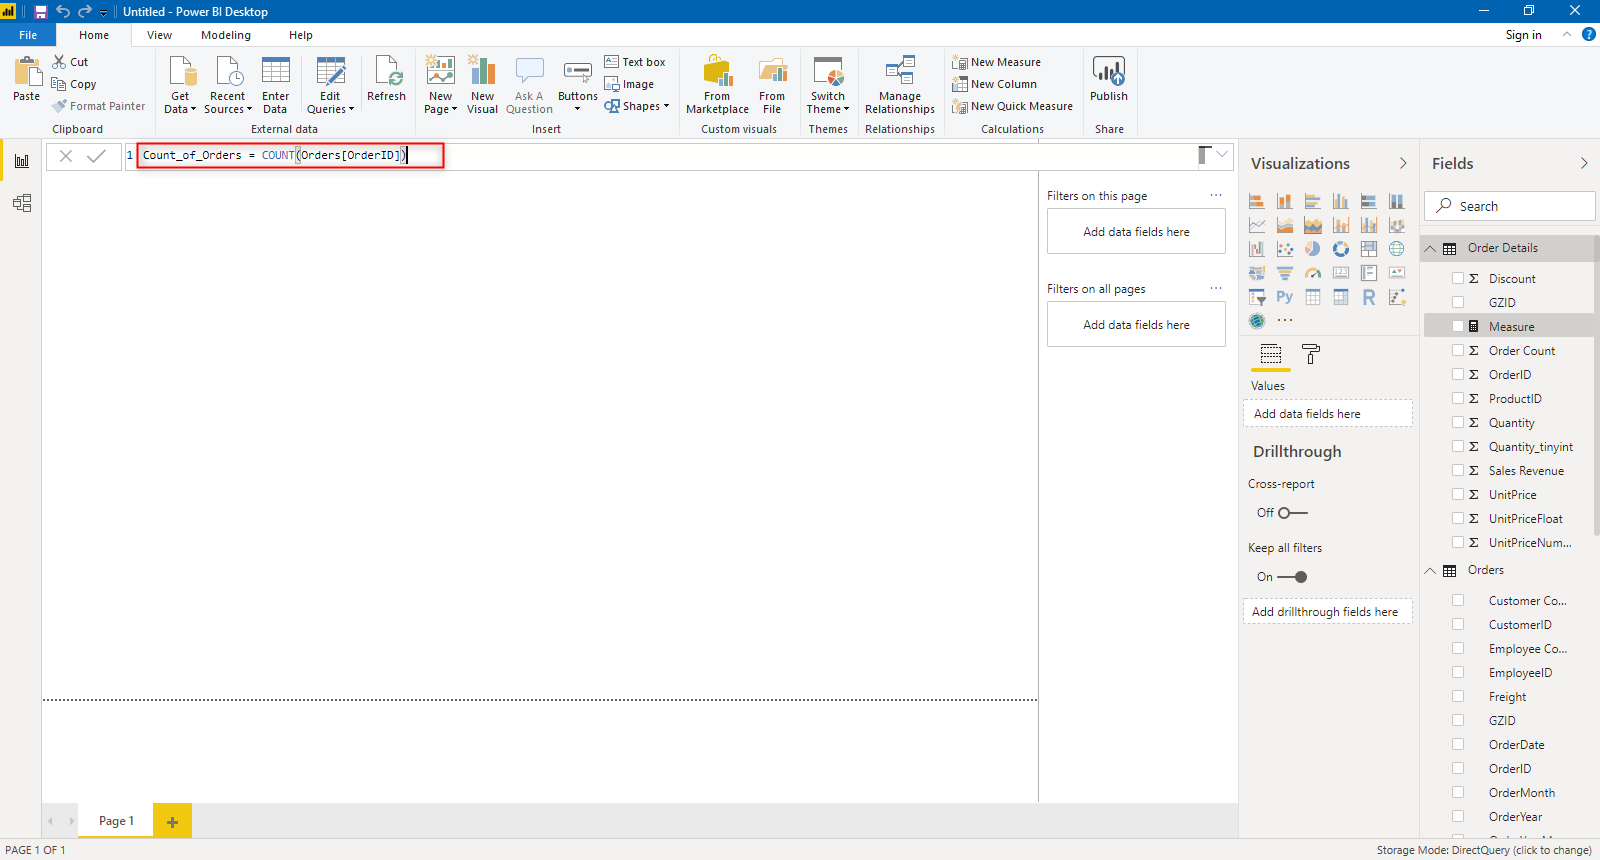Screen dimensions: 1600x860
Task: Open the Fields well pane icon
Action: pos(1271,354)
